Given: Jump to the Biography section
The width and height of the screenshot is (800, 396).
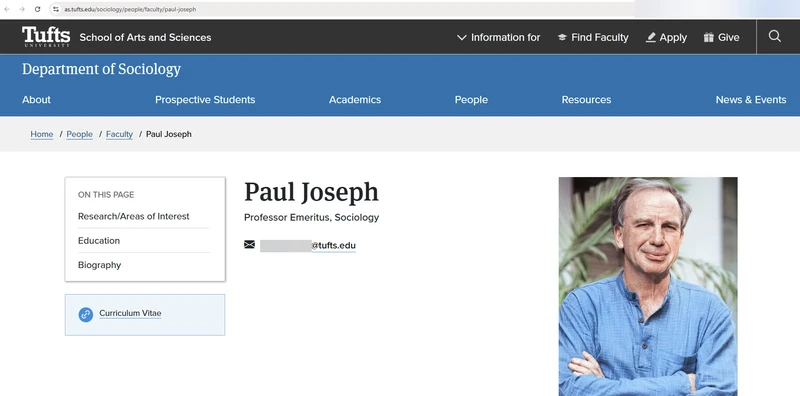Looking at the screenshot, I should click(x=99, y=265).
